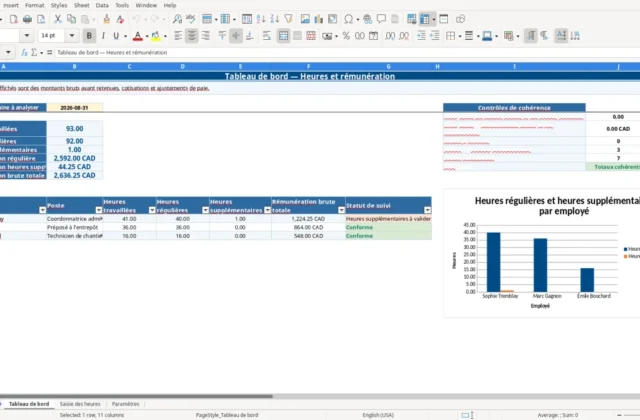Open Find and Replace magnifier icon
This screenshot has width=640, height=420.
(x=177, y=19)
